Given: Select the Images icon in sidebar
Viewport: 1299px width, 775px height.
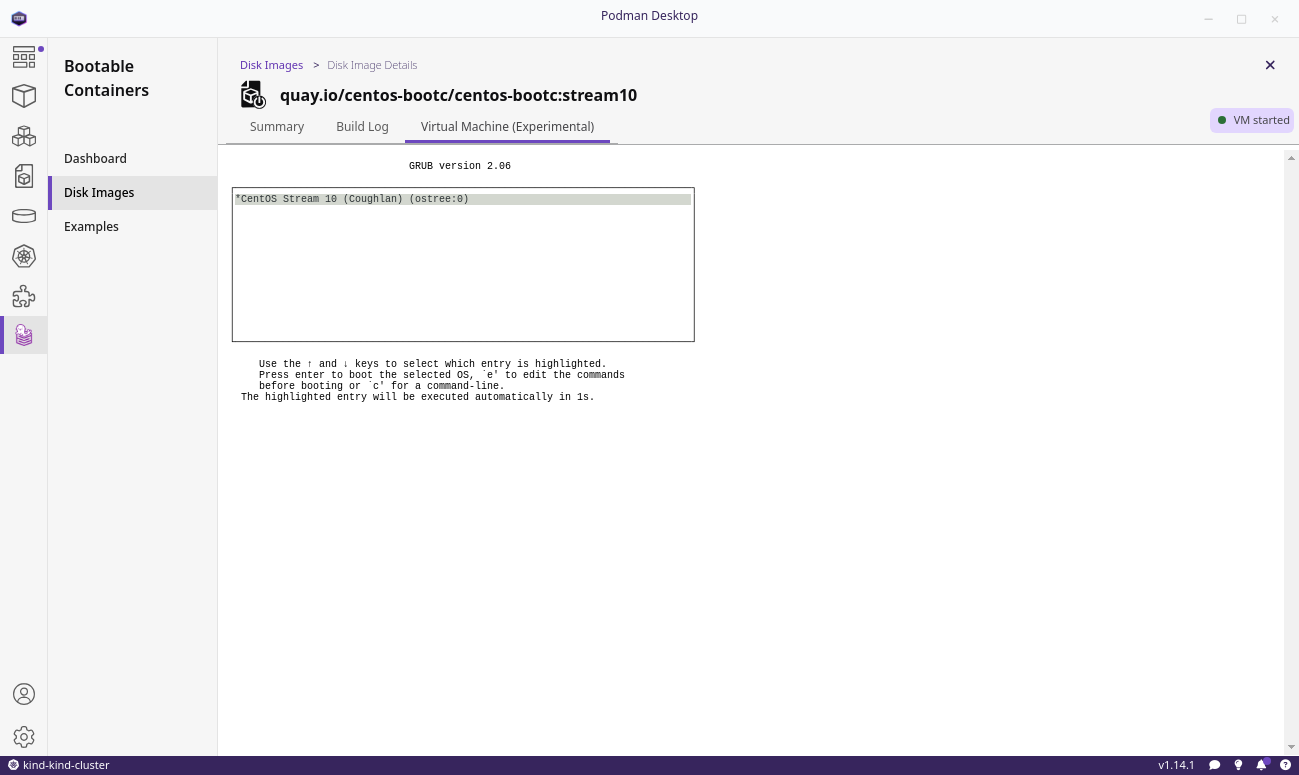Looking at the screenshot, I should [24, 176].
